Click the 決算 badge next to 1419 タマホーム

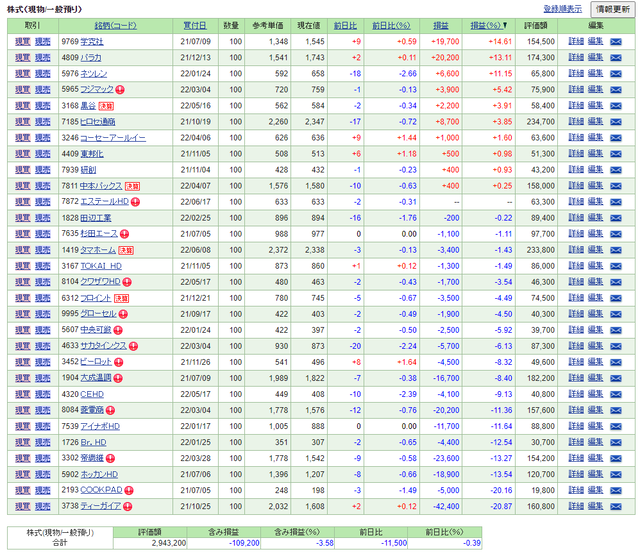[x=126, y=250]
